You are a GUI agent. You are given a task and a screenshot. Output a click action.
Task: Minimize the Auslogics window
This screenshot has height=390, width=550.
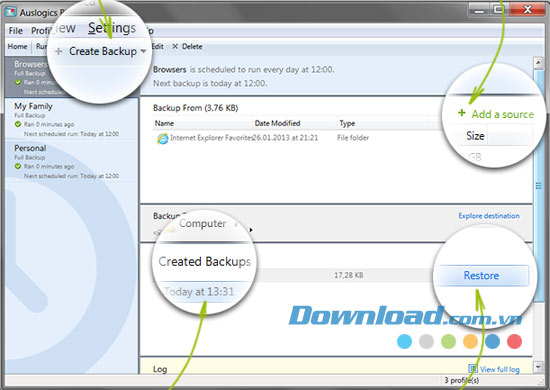pyautogui.click(x=479, y=10)
